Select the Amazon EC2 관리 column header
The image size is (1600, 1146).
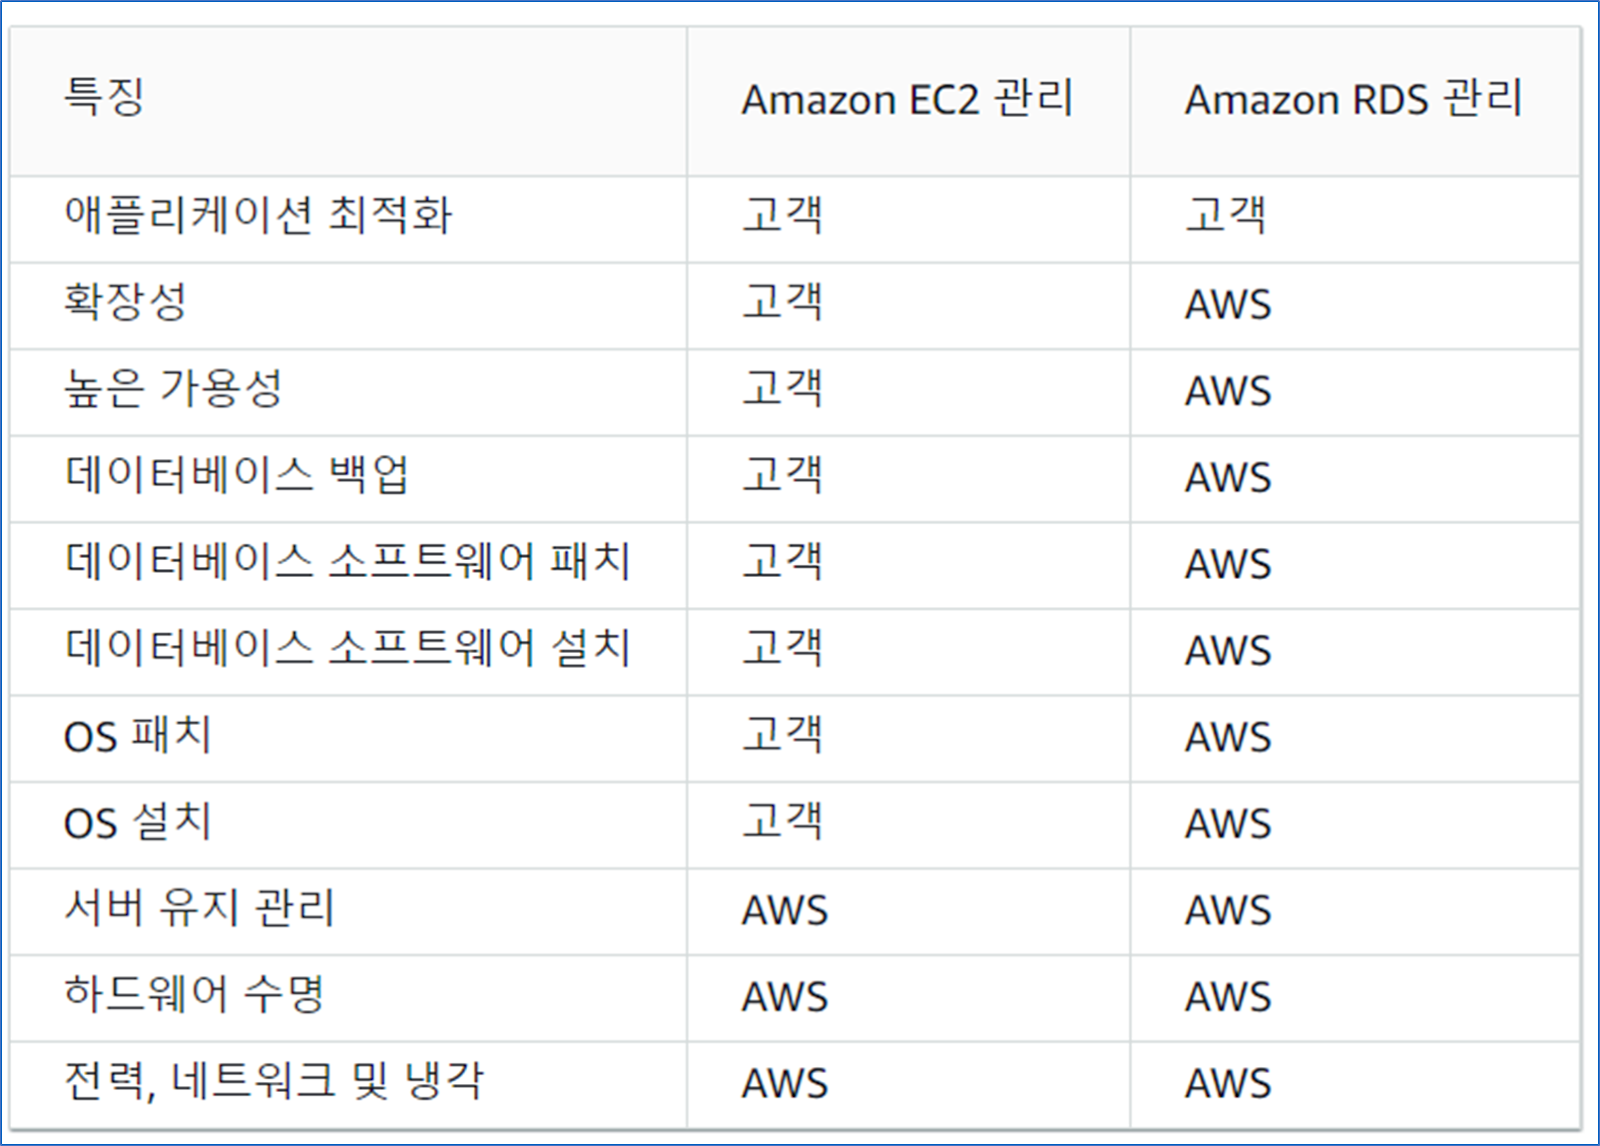(x=907, y=99)
